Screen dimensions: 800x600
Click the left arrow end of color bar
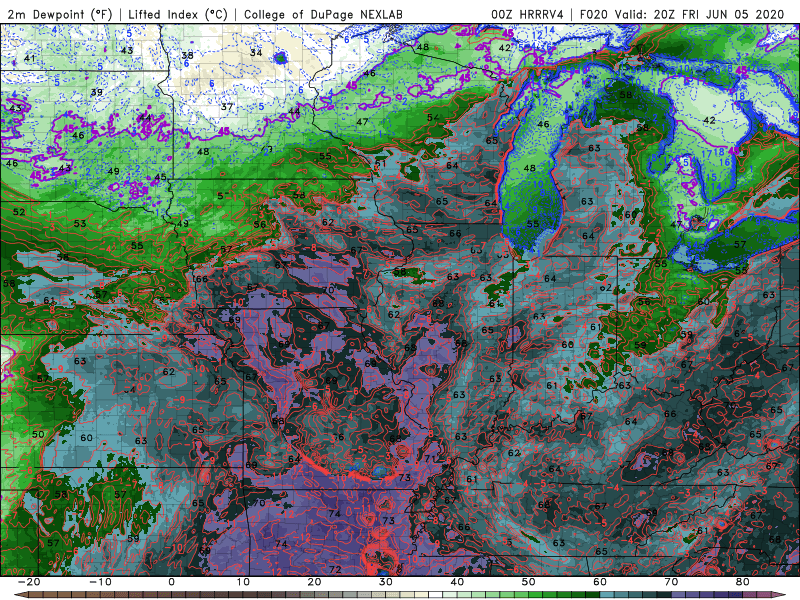pos(20,595)
